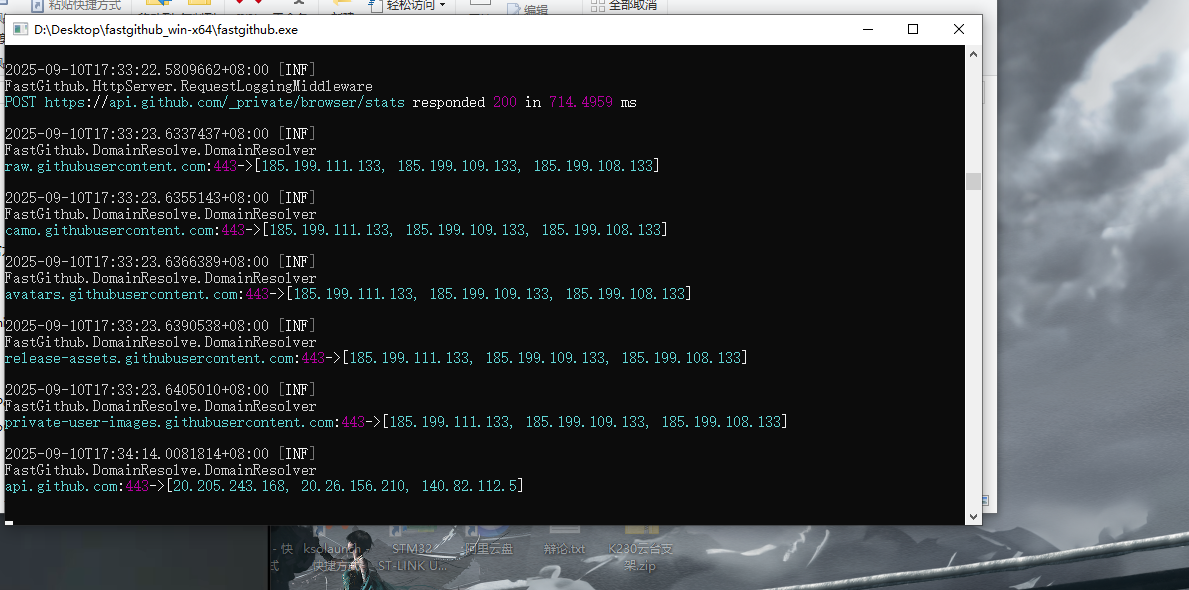
Task: Click the POST method word in the log
Action: pyautogui.click(x=20, y=102)
